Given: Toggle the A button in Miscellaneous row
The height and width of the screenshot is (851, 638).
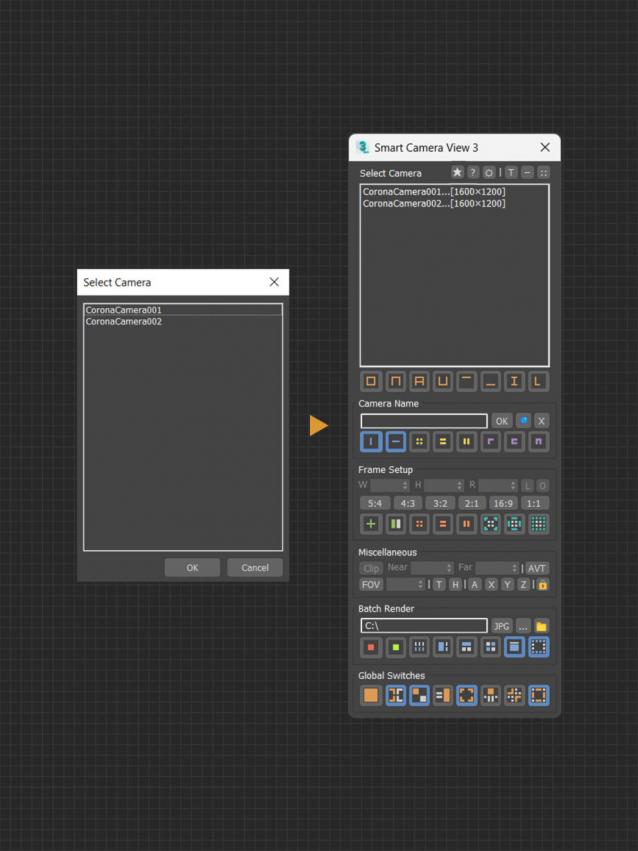Looking at the screenshot, I should pyautogui.click(x=474, y=585).
